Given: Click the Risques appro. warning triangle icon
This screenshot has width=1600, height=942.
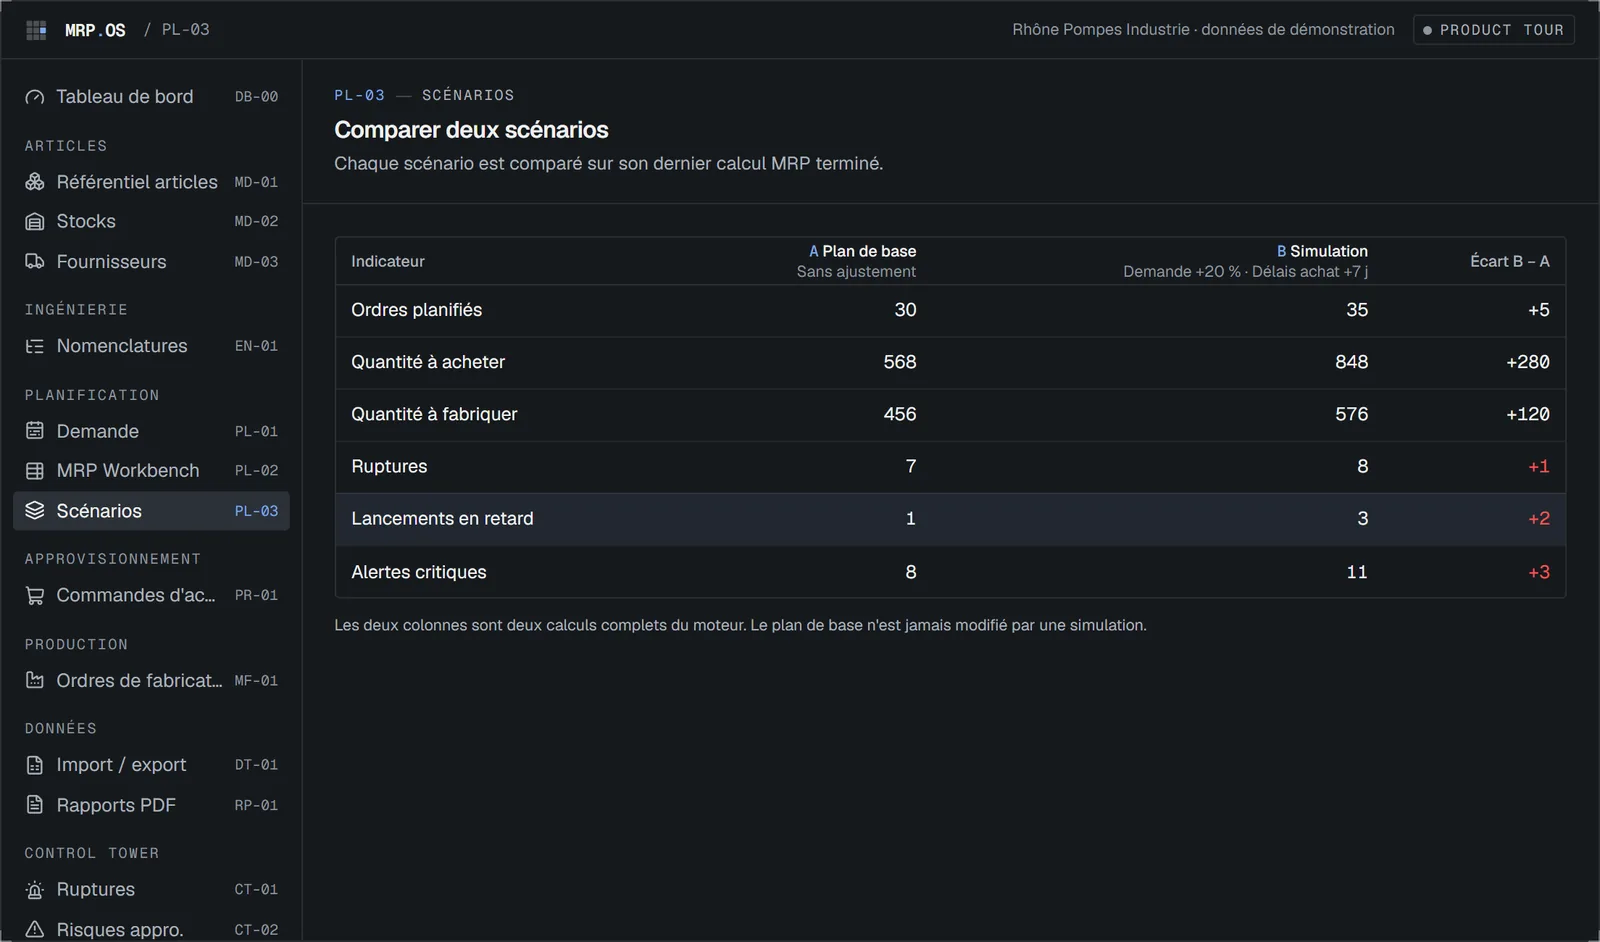Looking at the screenshot, I should point(35,929).
